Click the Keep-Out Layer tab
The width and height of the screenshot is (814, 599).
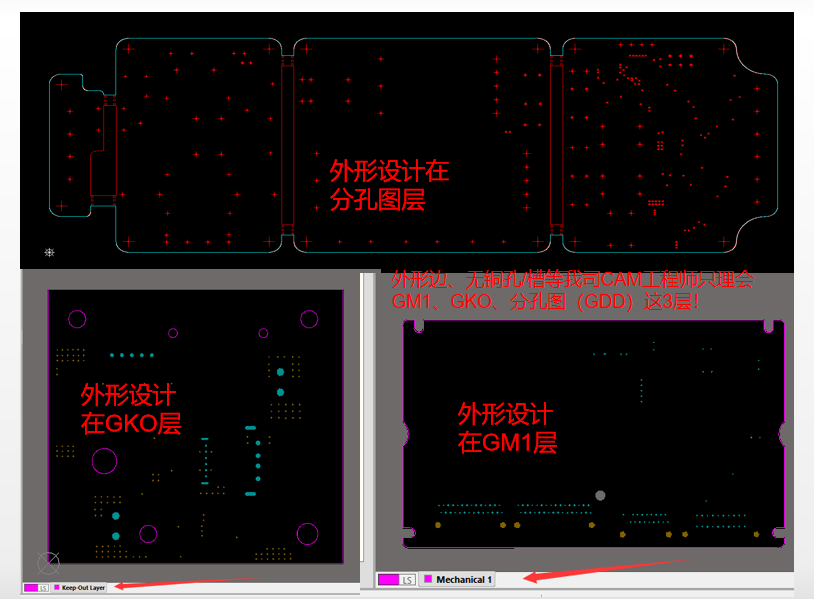83,587
